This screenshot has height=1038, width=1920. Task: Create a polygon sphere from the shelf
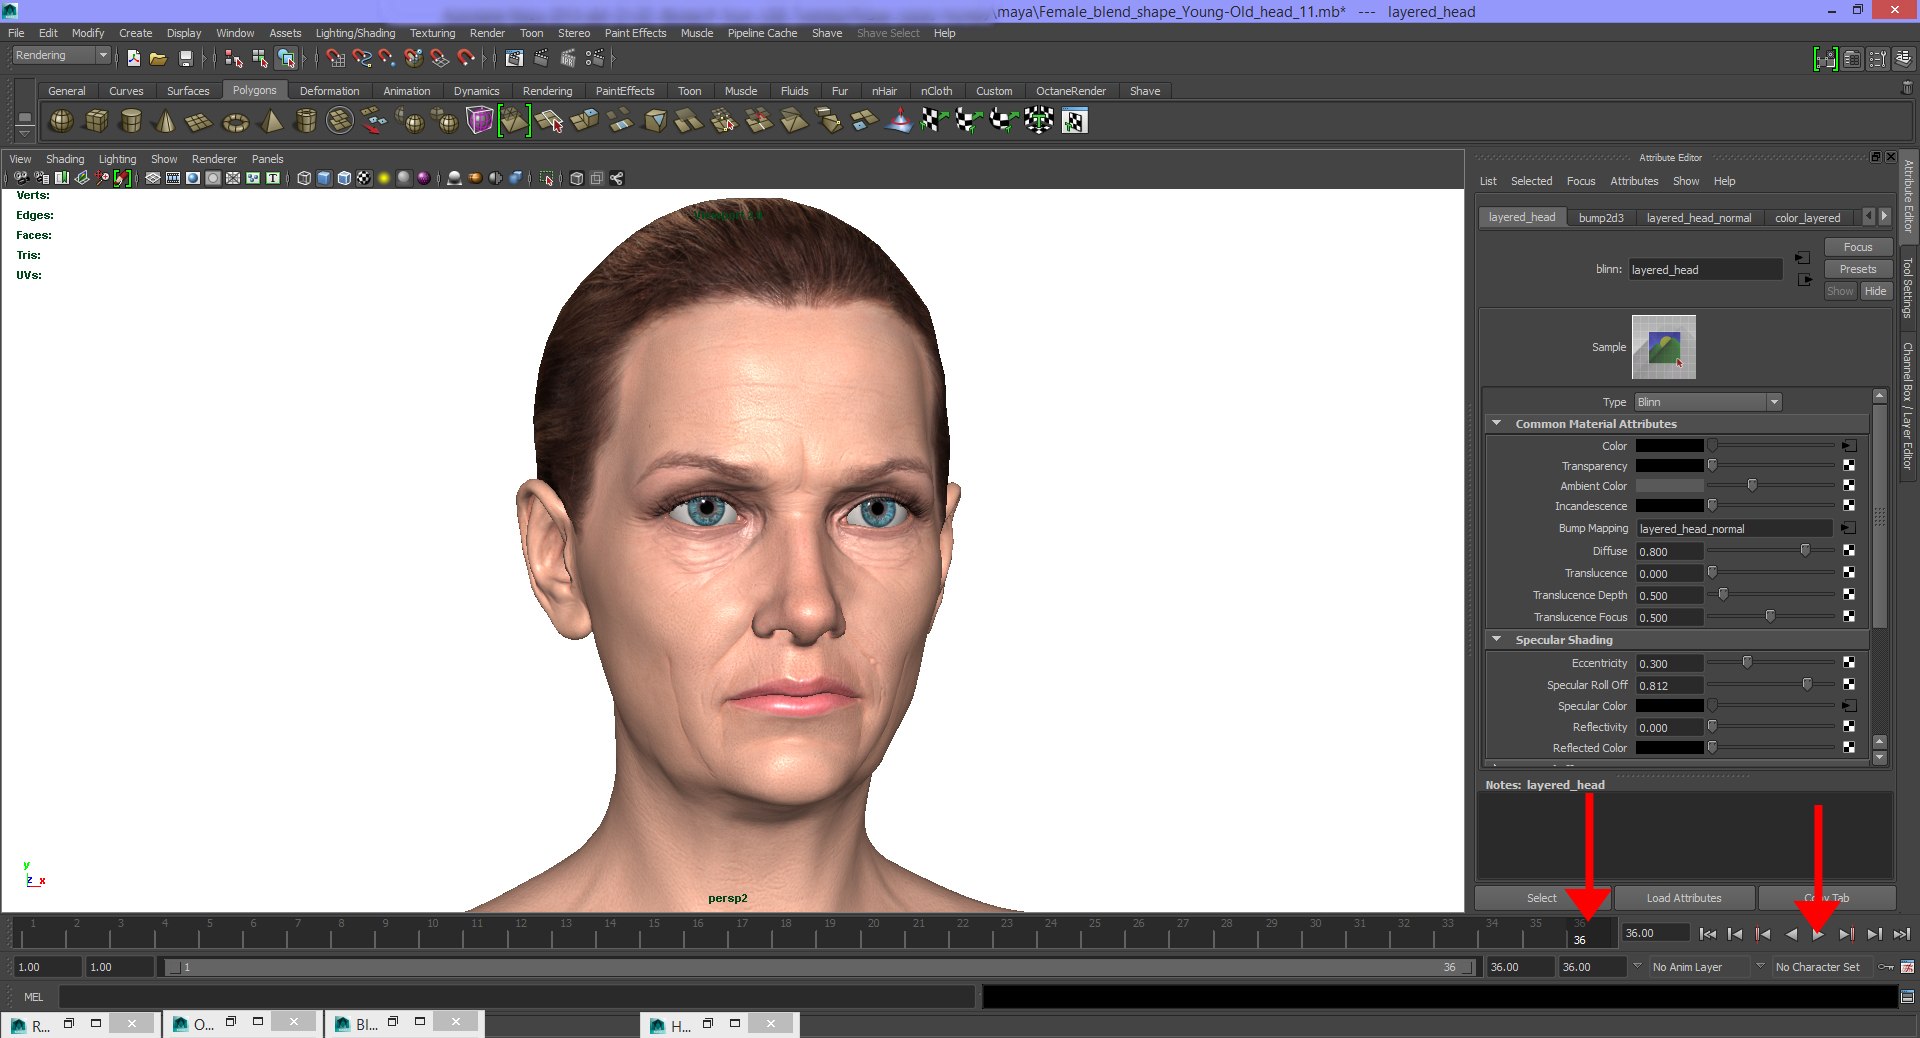(62, 121)
